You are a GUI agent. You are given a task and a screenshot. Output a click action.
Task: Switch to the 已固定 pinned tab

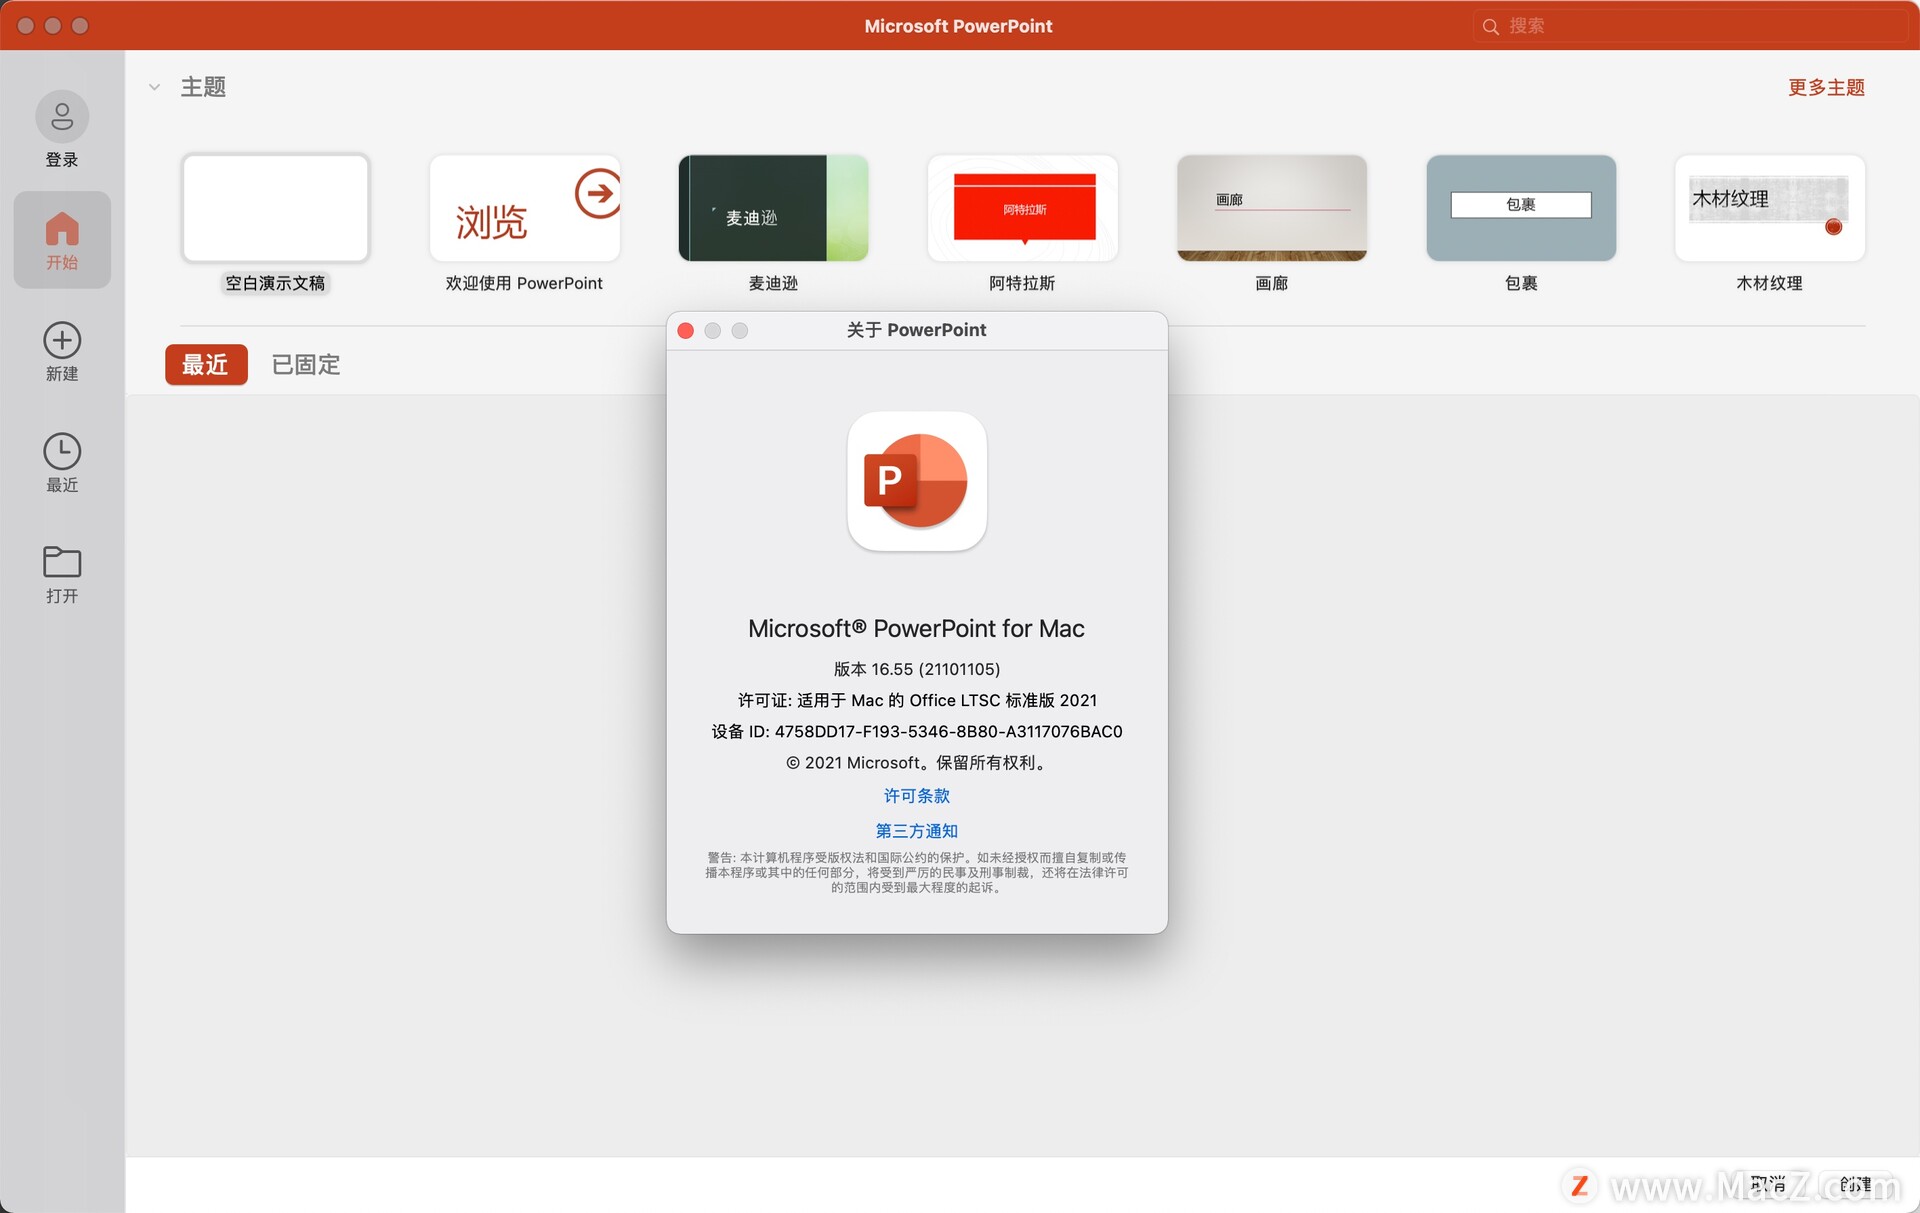tap(306, 365)
